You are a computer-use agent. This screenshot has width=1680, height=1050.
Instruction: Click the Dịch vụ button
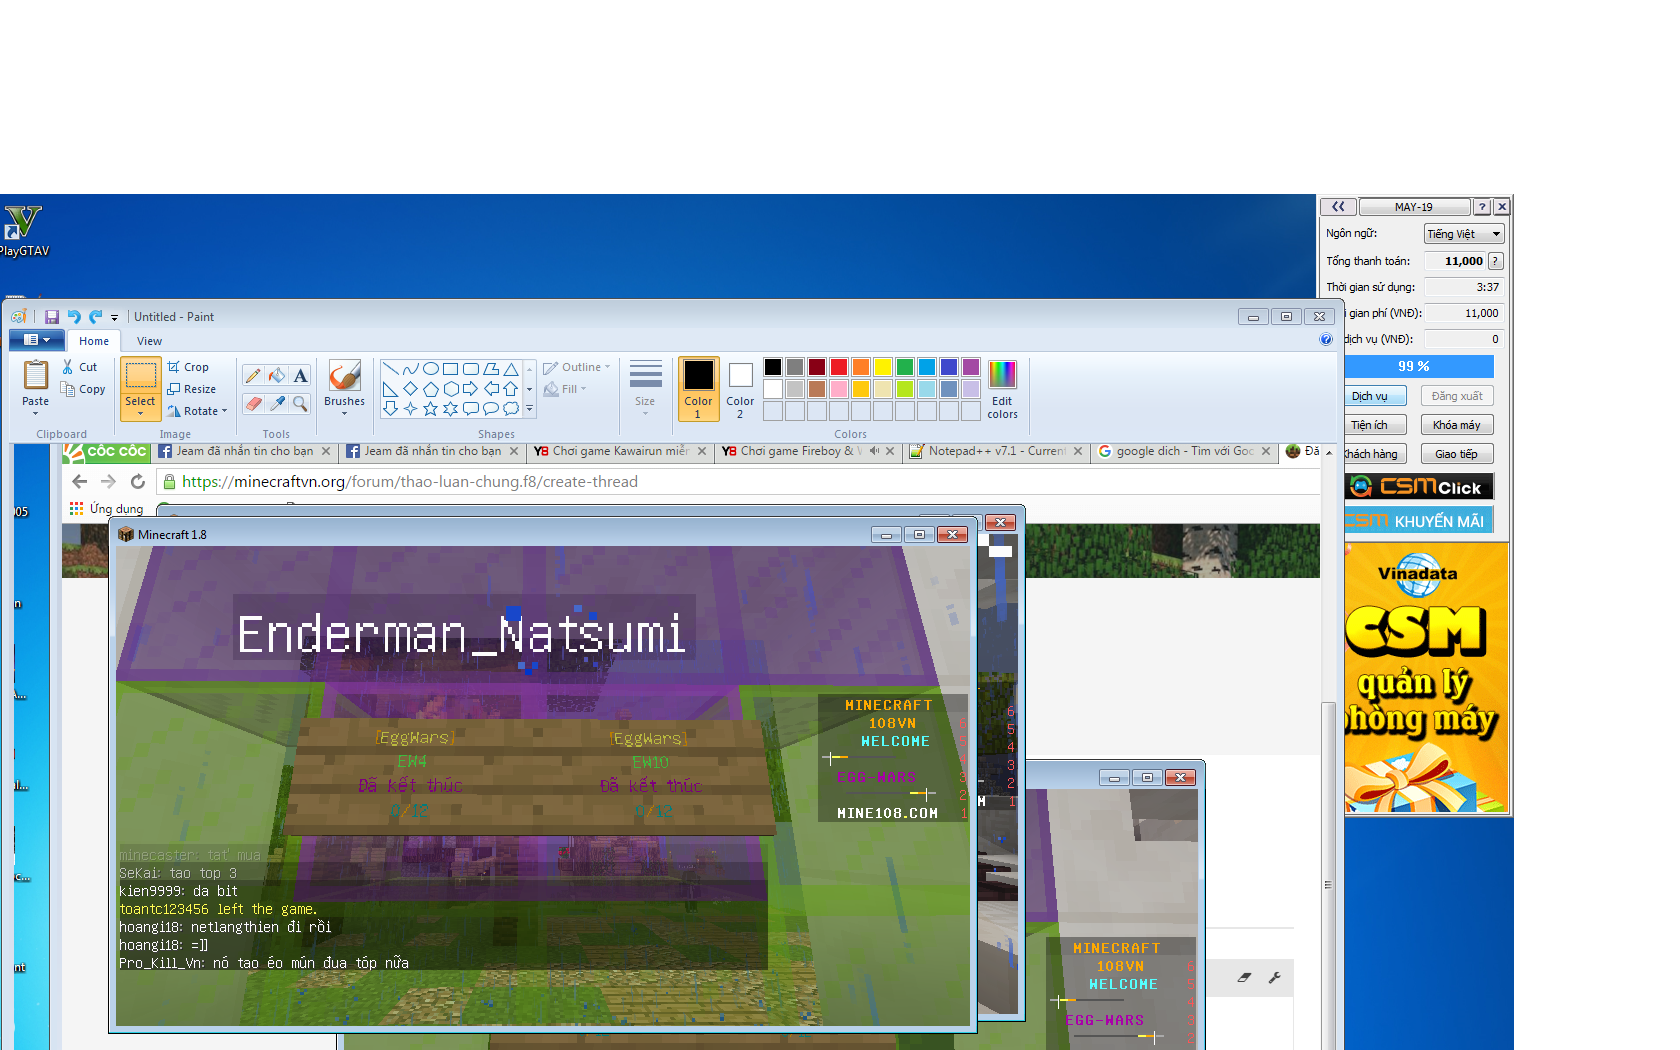(x=1374, y=396)
